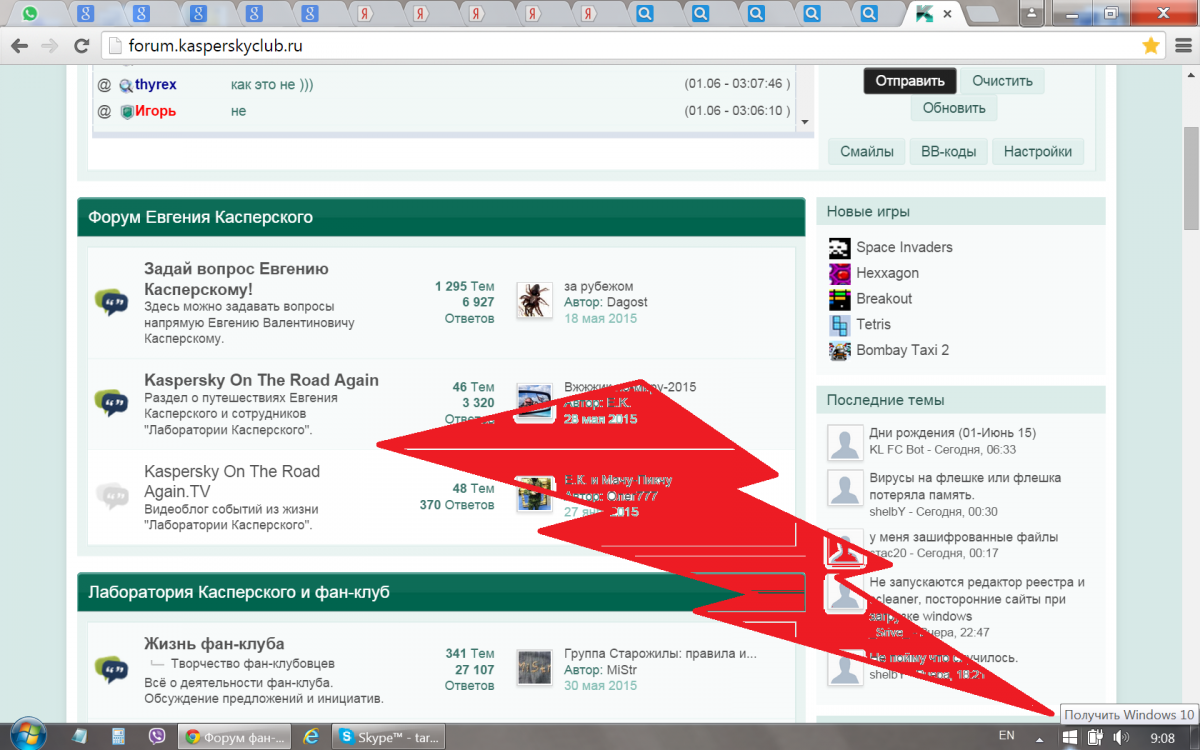Open Calculator from the taskbar

(118, 736)
